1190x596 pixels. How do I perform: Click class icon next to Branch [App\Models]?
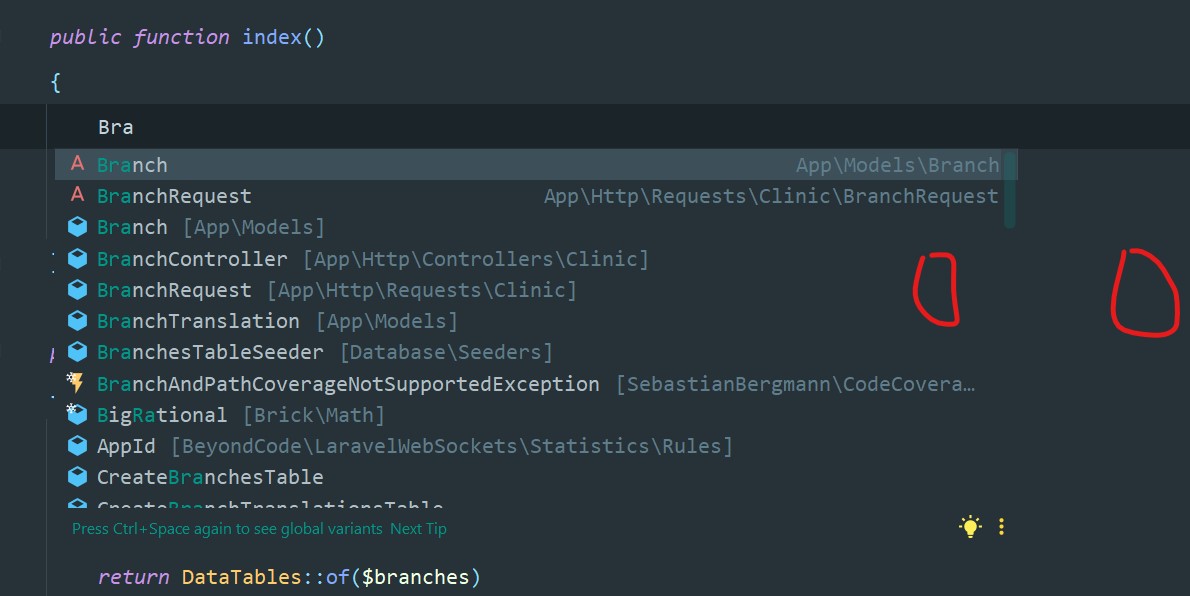click(77, 226)
